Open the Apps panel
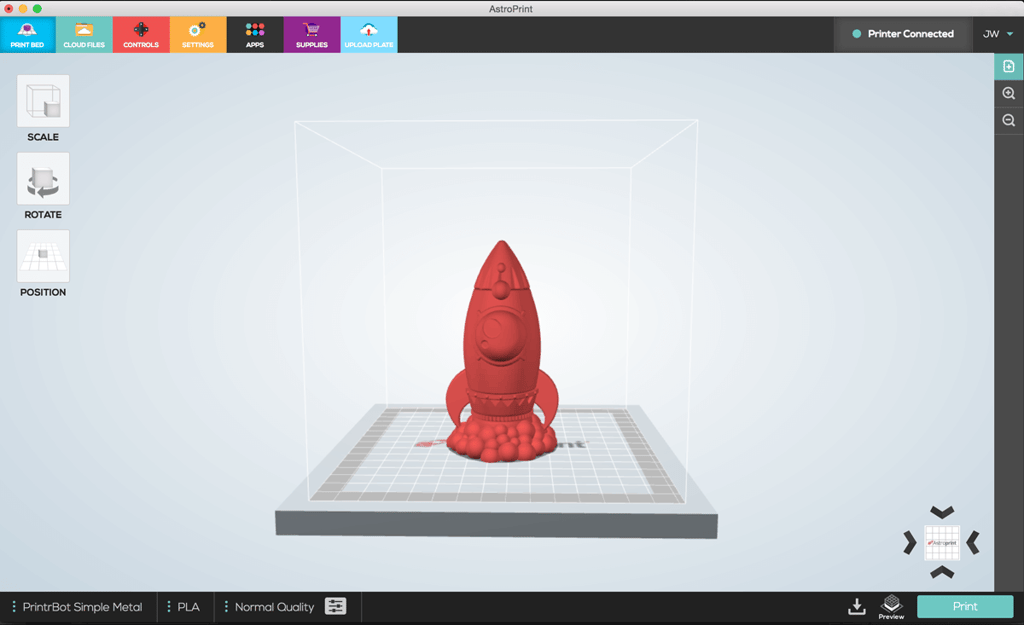The height and width of the screenshot is (625, 1024). pos(255,33)
